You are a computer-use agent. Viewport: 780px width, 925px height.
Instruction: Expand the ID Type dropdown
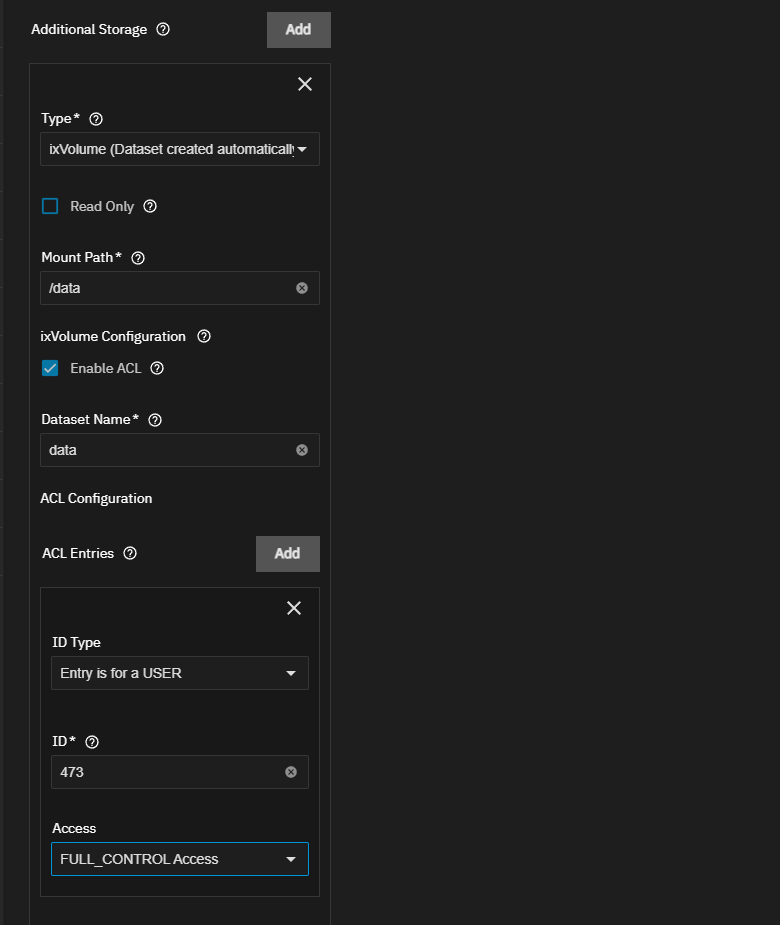pos(180,673)
